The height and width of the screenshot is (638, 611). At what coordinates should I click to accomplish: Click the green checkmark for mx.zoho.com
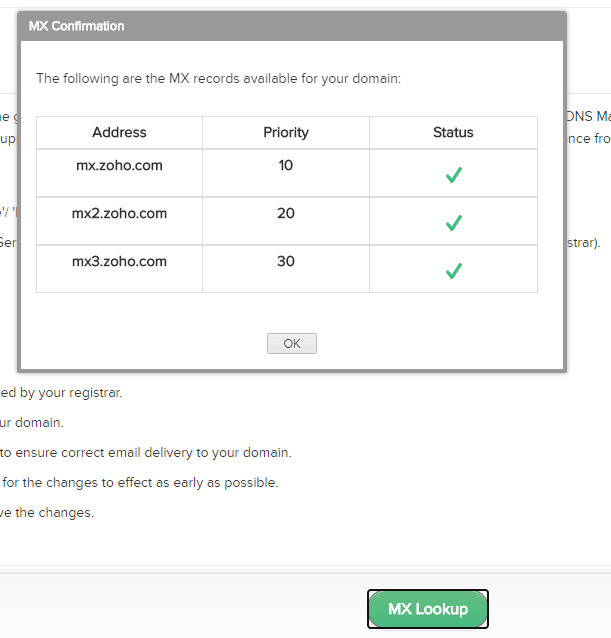(x=454, y=175)
